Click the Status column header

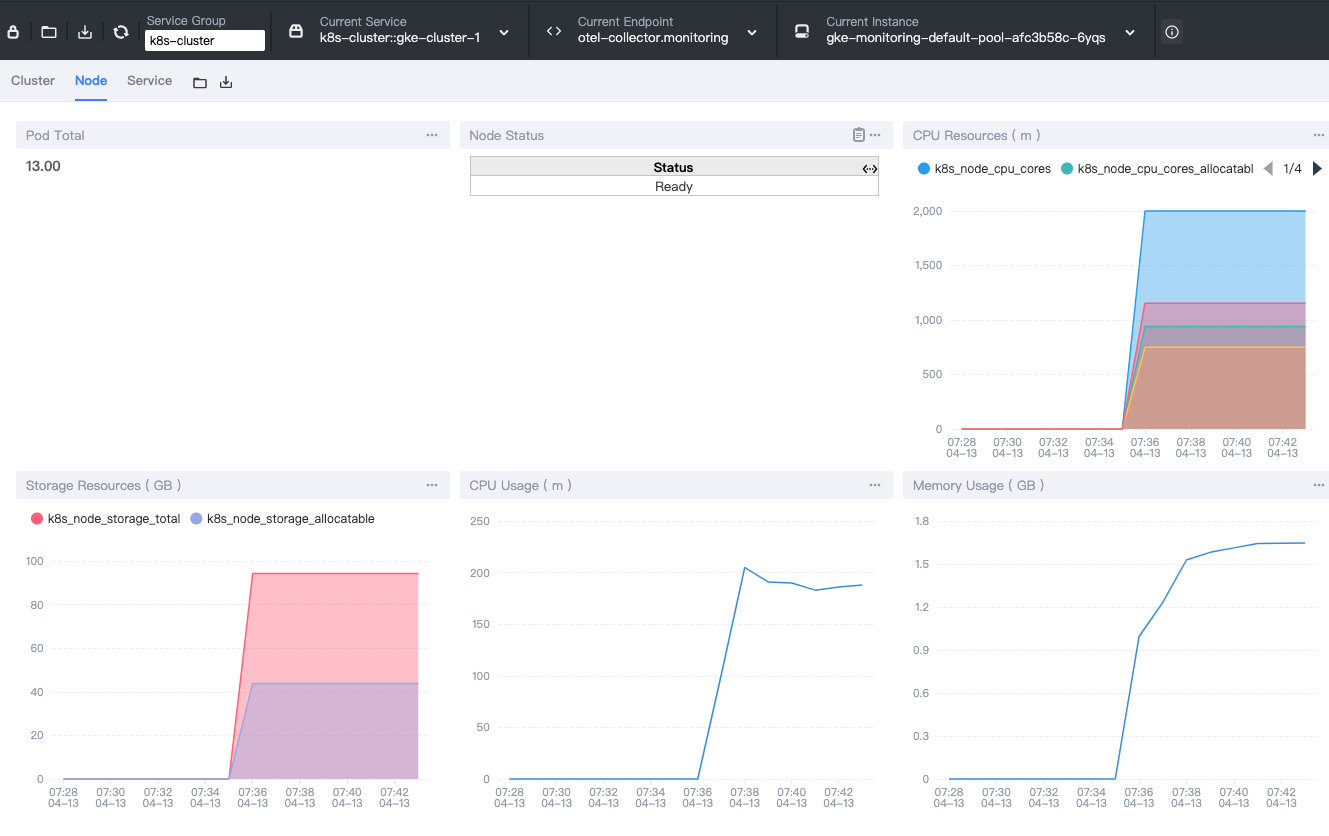click(674, 168)
